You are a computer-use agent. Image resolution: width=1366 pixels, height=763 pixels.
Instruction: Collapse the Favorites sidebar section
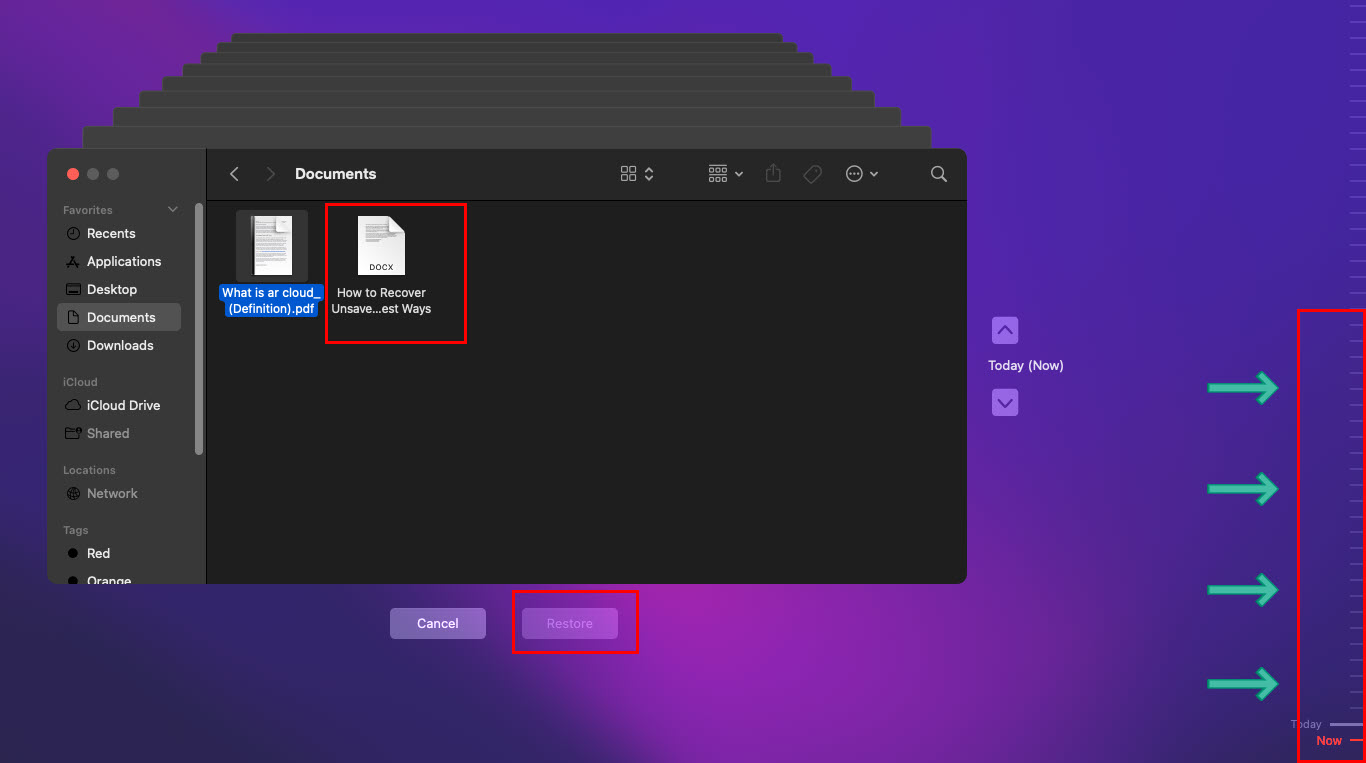[173, 210]
